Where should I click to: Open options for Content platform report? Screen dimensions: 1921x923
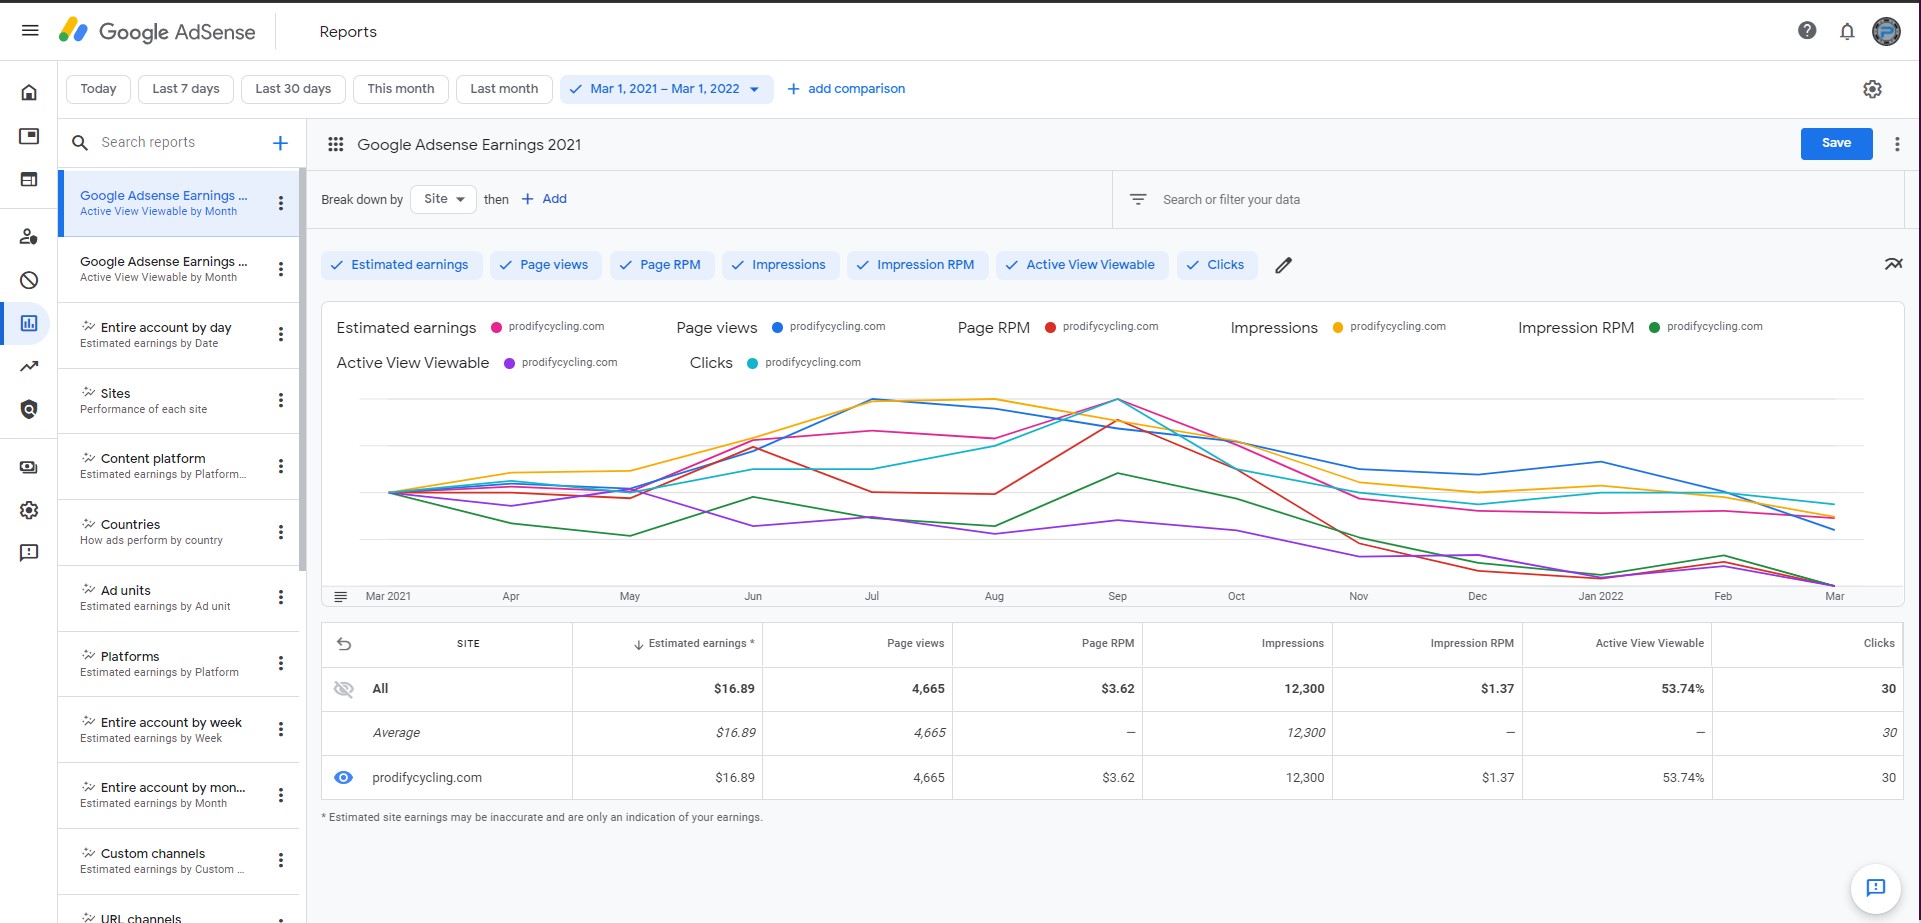click(281, 466)
